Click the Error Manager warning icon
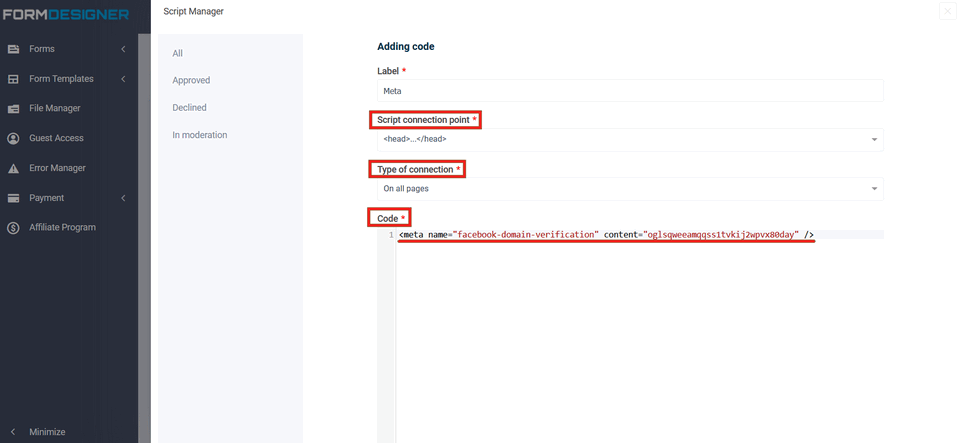 (x=13, y=168)
